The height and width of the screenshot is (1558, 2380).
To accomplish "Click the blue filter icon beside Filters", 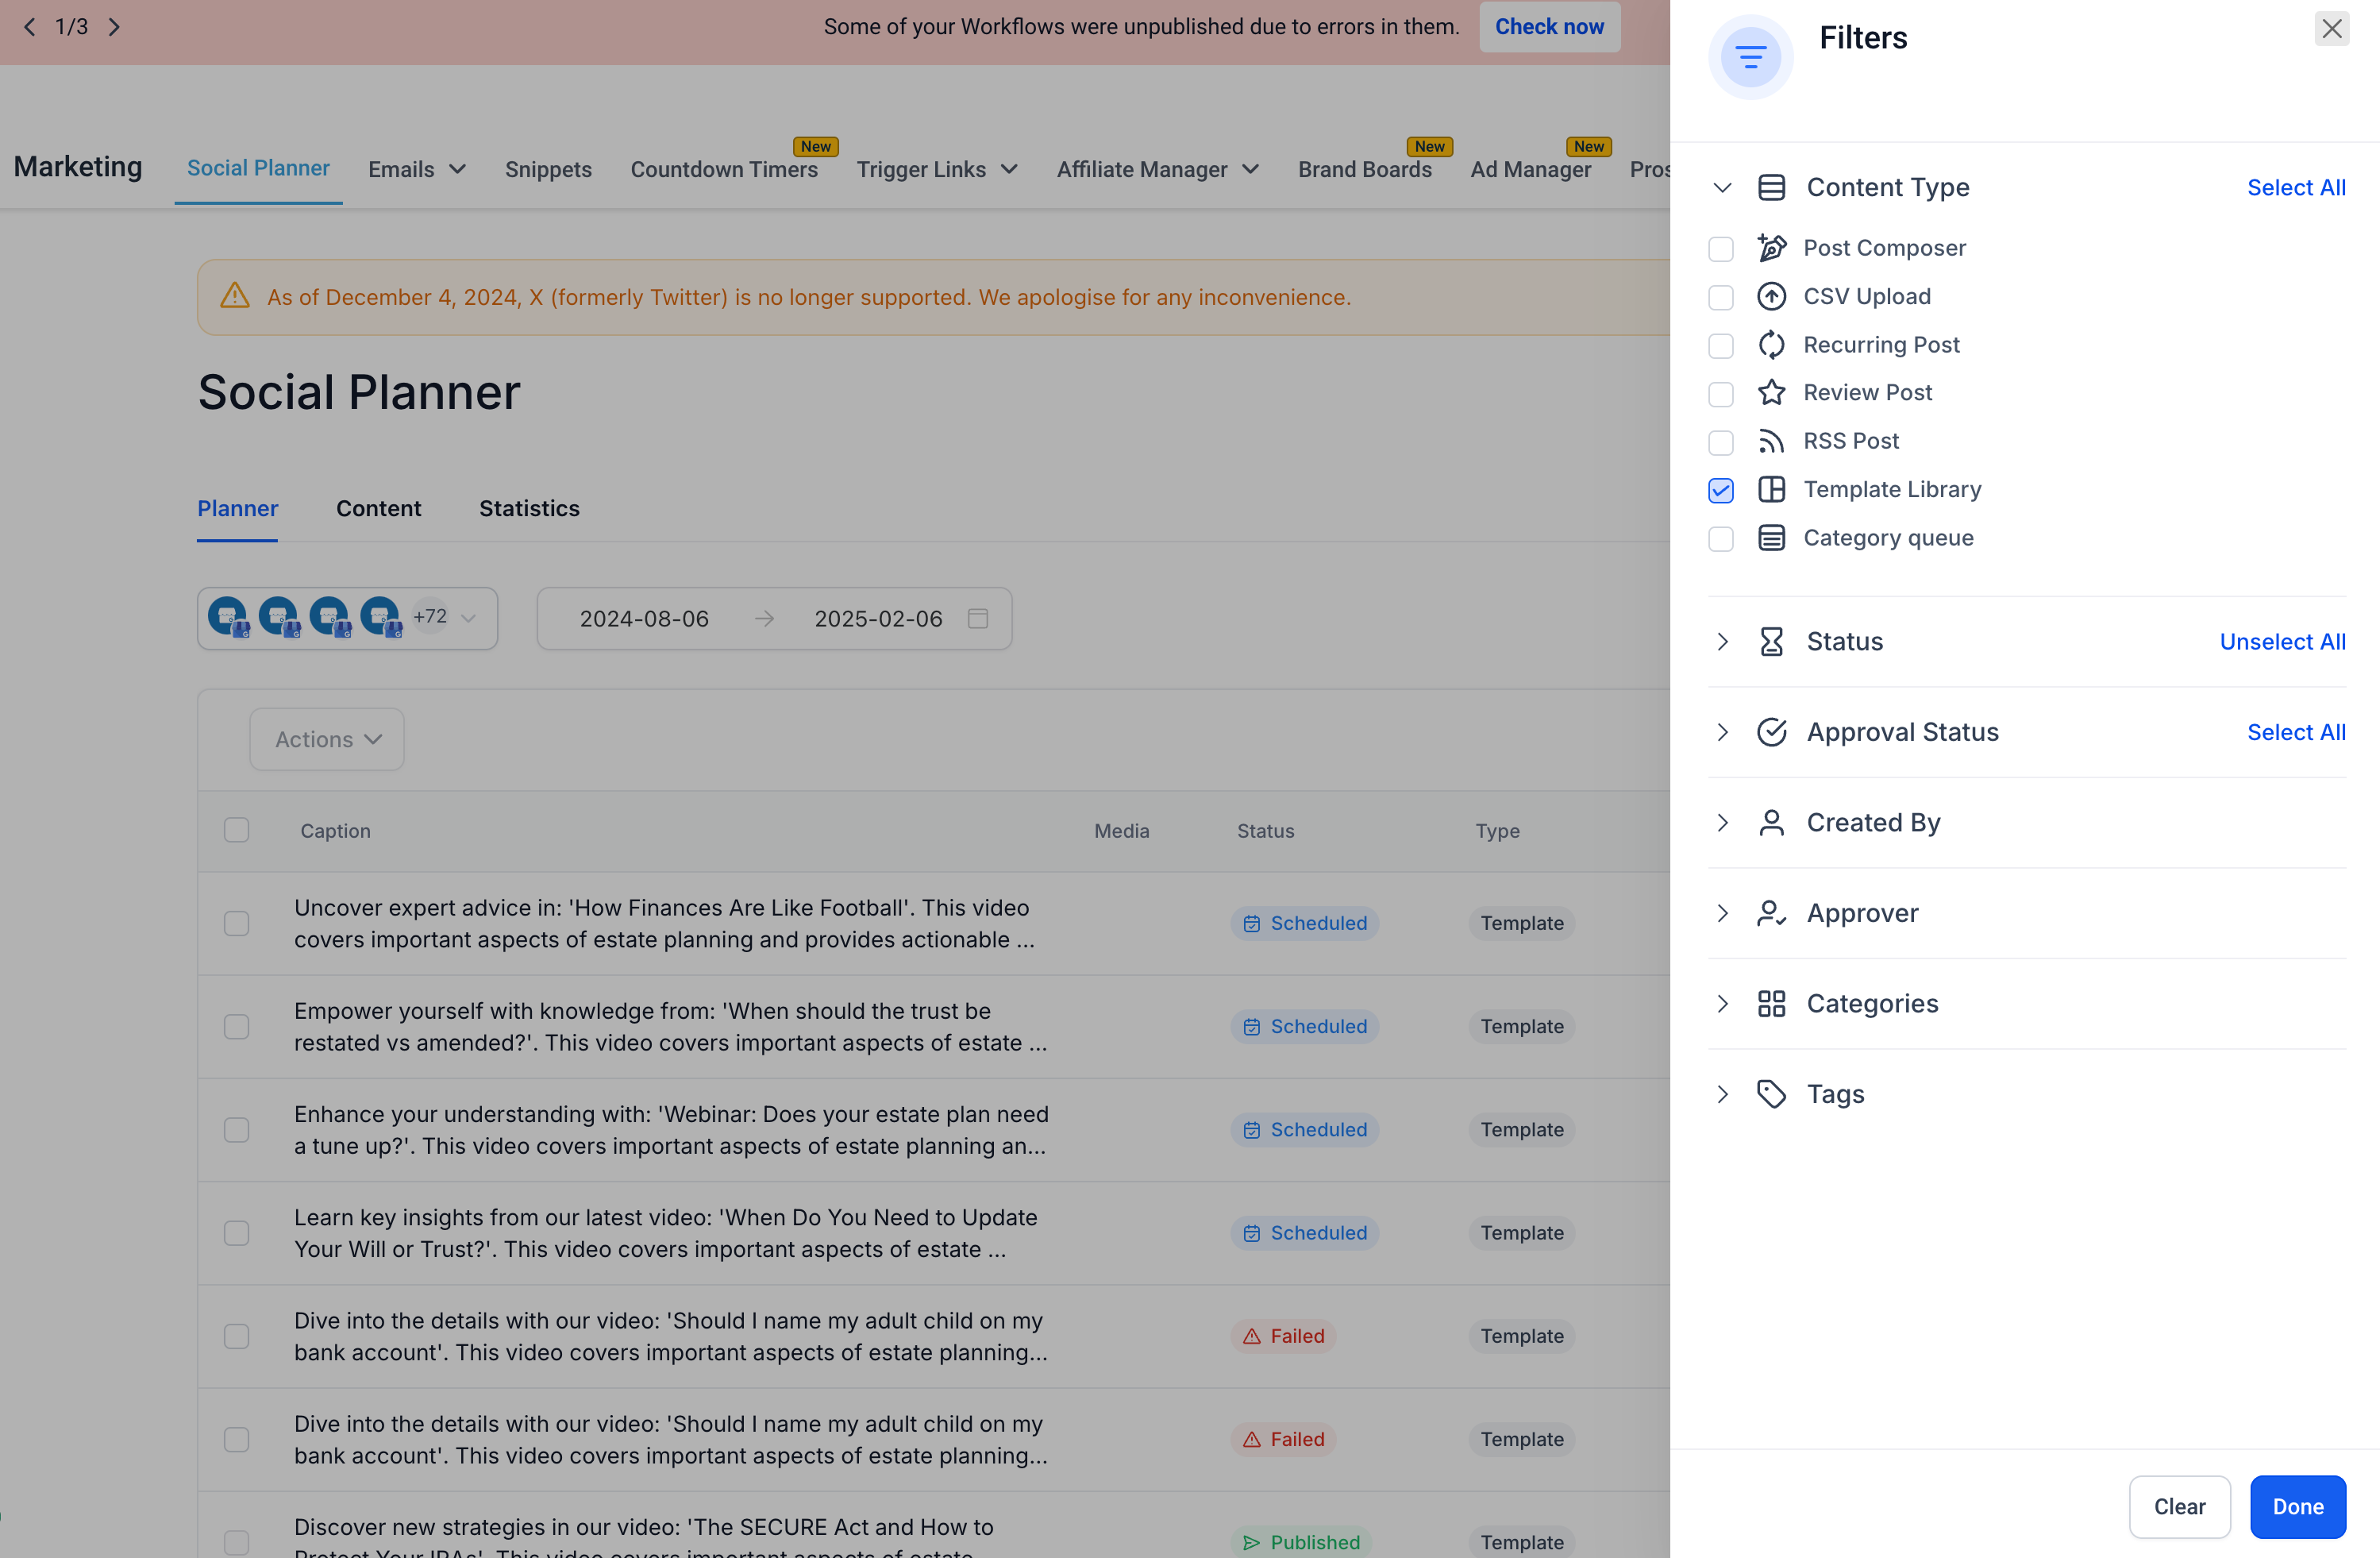I will click(1750, 57).
